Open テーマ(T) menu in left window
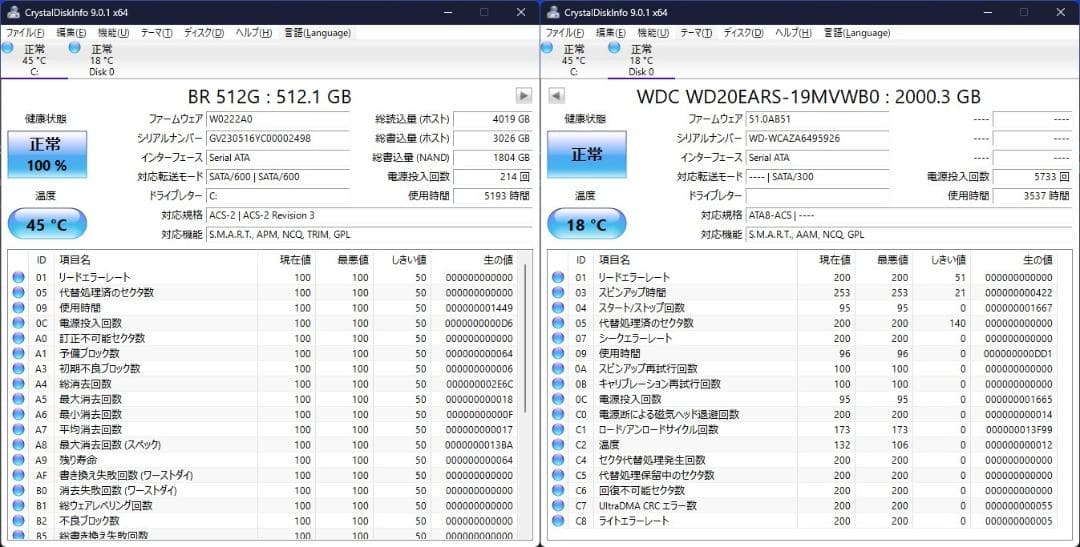The height and width of the screenshot is (547, 1080). click(x=156, y=32)
